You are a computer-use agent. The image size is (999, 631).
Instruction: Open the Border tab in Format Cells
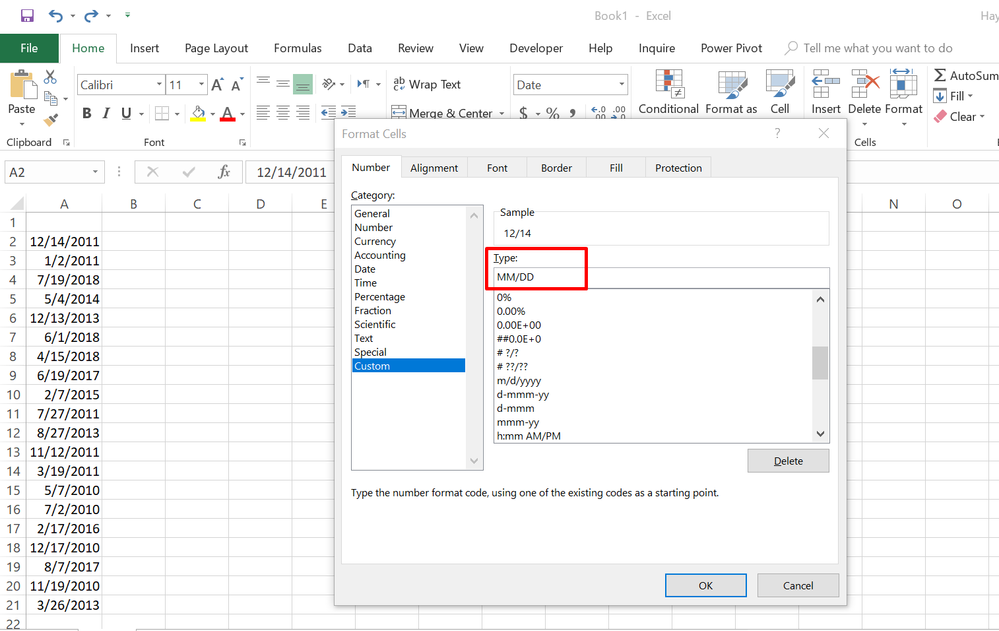click(x=556, y=168)
